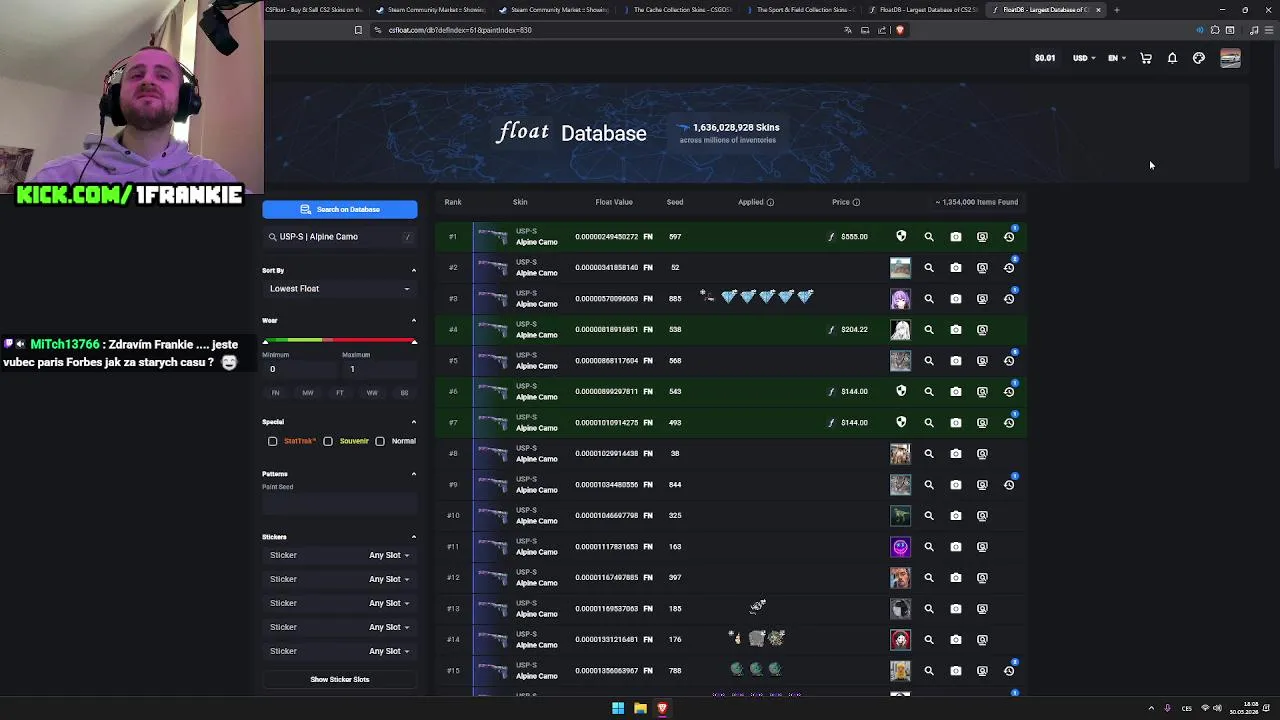Toggle the BS wear filter

click(x=404, y=393)
